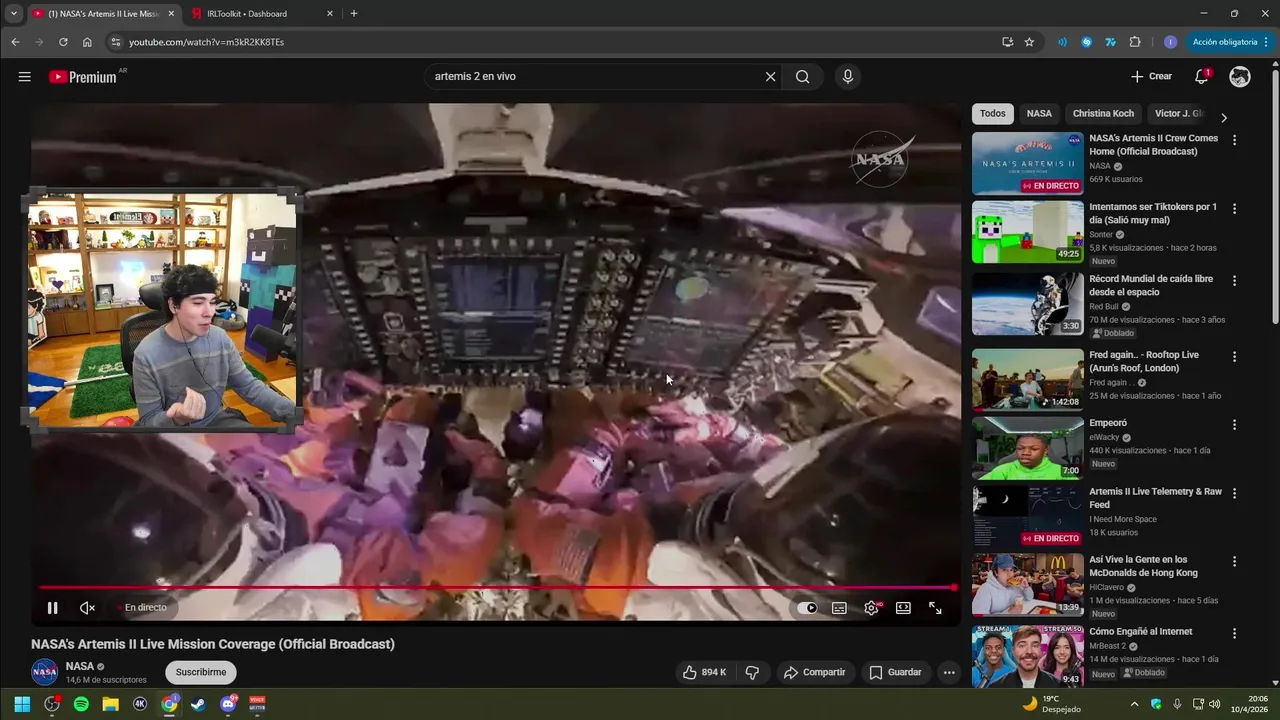
Task: Open the NASA channel name link
Action: coord(80,666)
